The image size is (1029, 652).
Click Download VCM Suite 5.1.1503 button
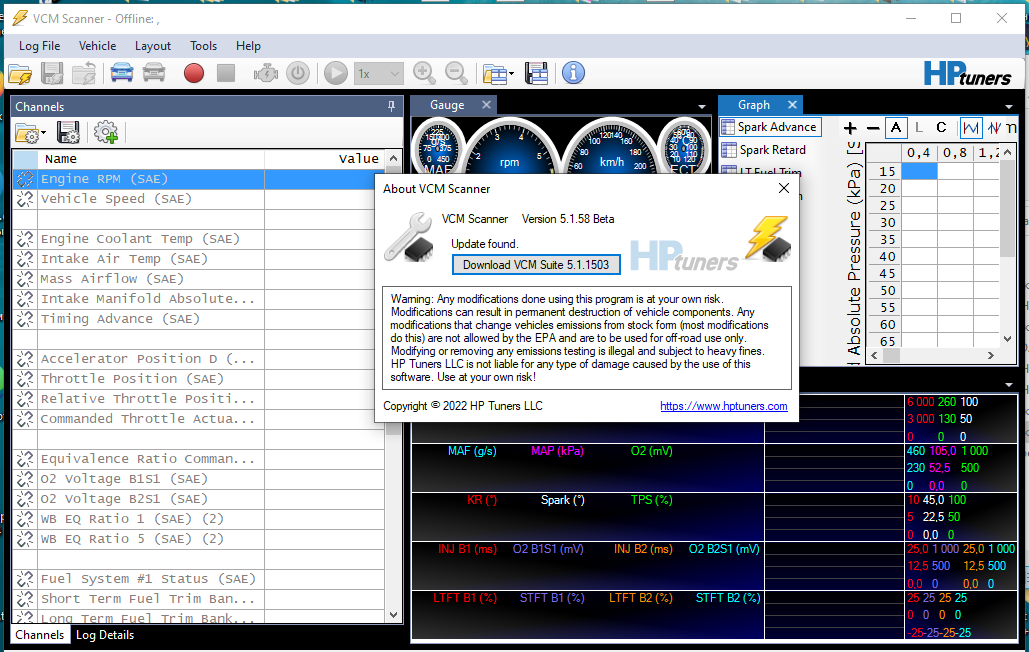coord(536,265)
